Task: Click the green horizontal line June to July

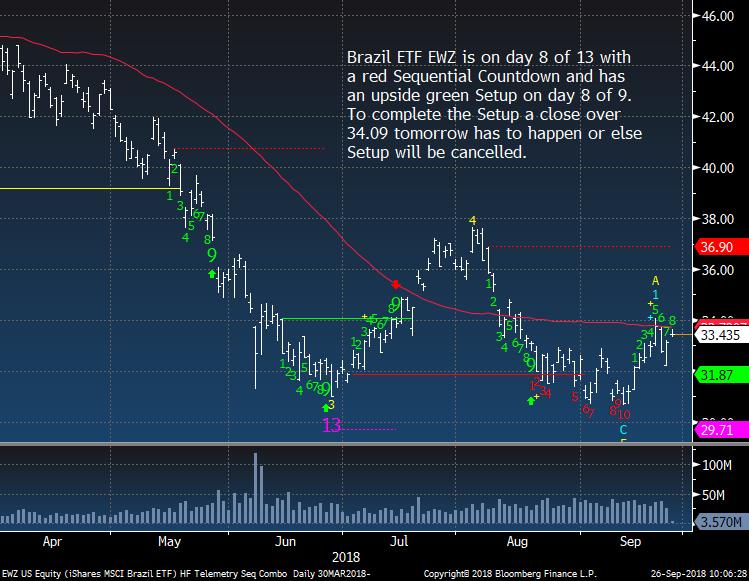Action: pos(346,319)
